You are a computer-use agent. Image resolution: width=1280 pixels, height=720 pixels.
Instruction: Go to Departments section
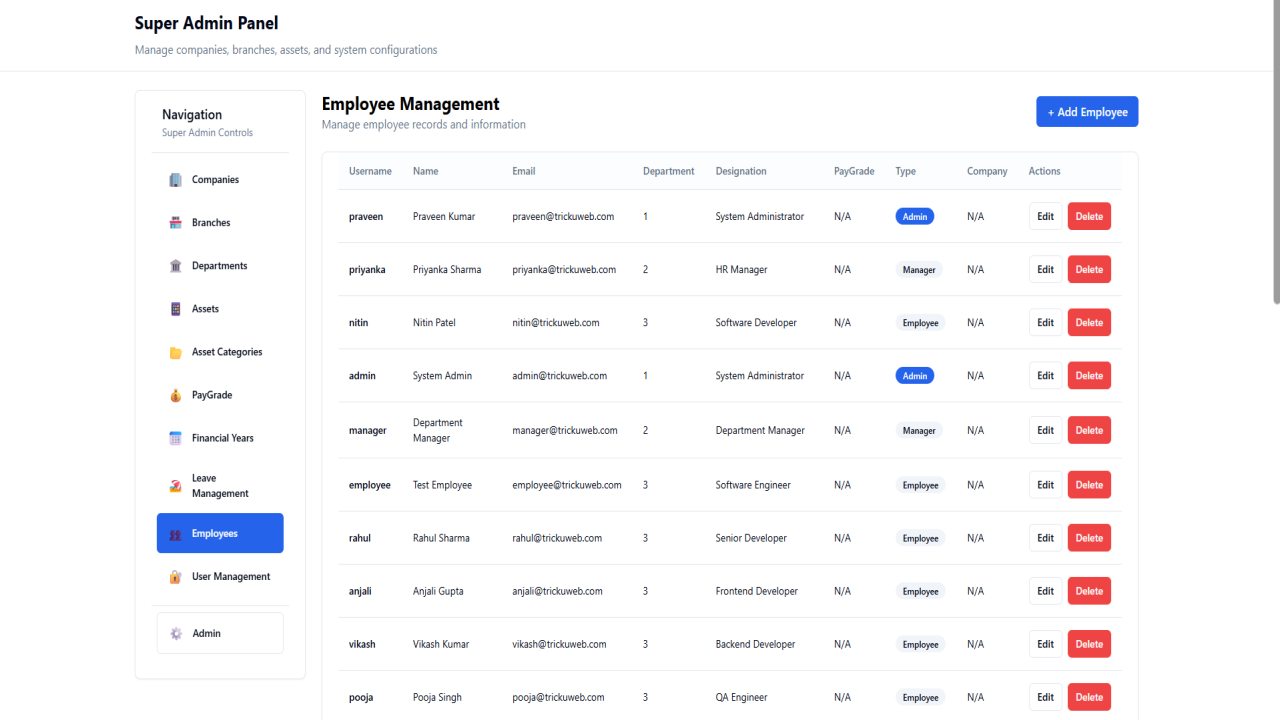point(220,266)
